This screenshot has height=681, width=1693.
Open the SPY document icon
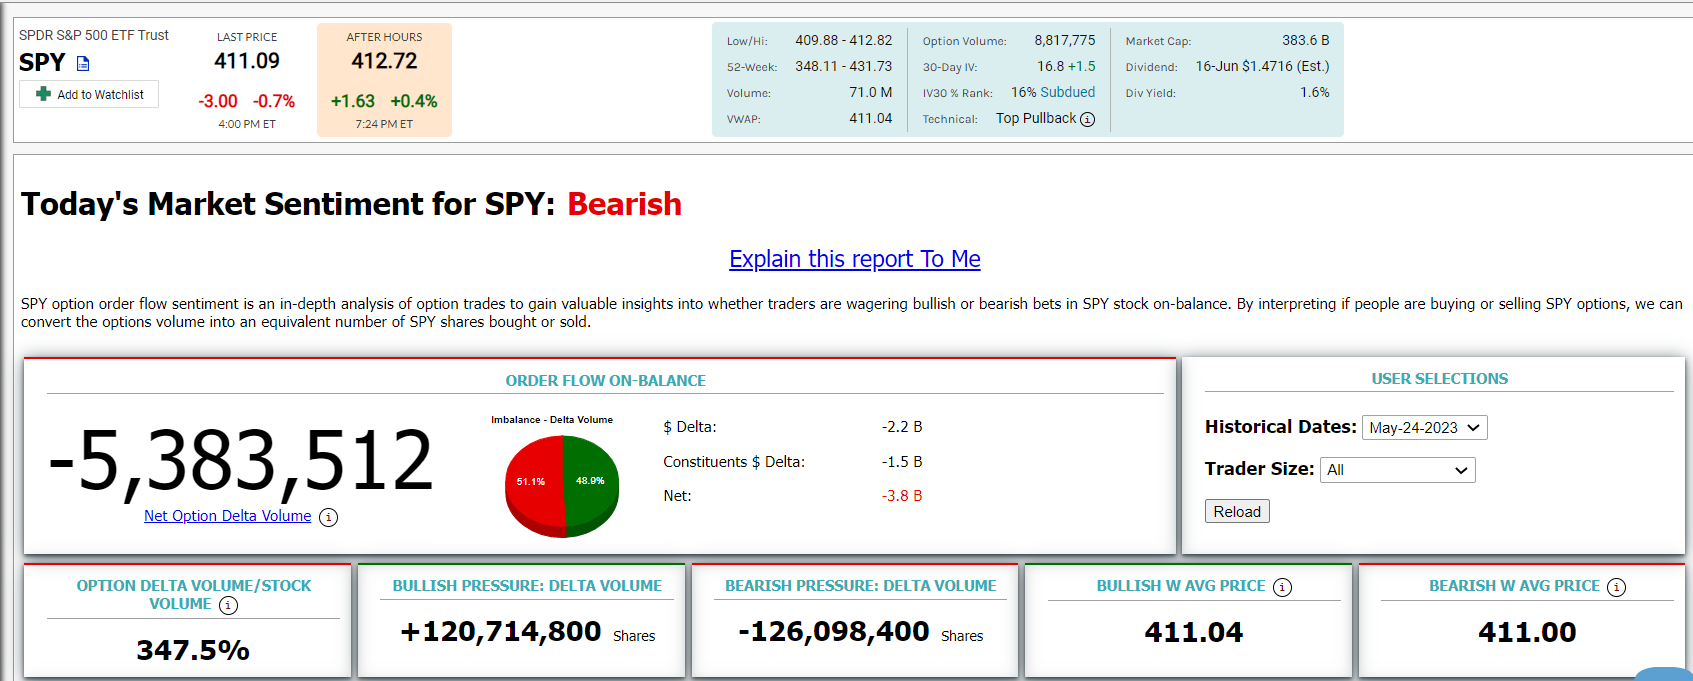(83, 63)
